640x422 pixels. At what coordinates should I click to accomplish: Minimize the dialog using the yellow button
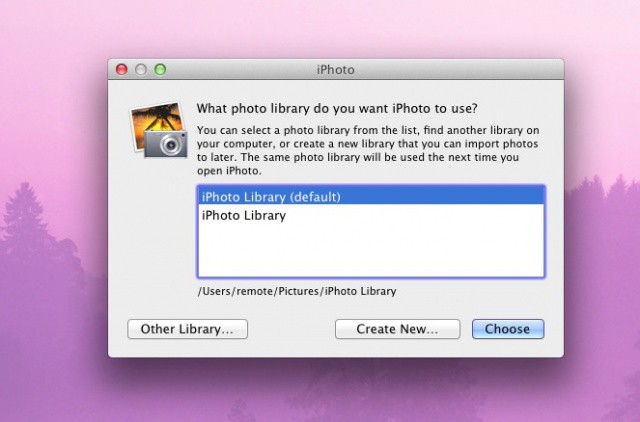[141, 70]
